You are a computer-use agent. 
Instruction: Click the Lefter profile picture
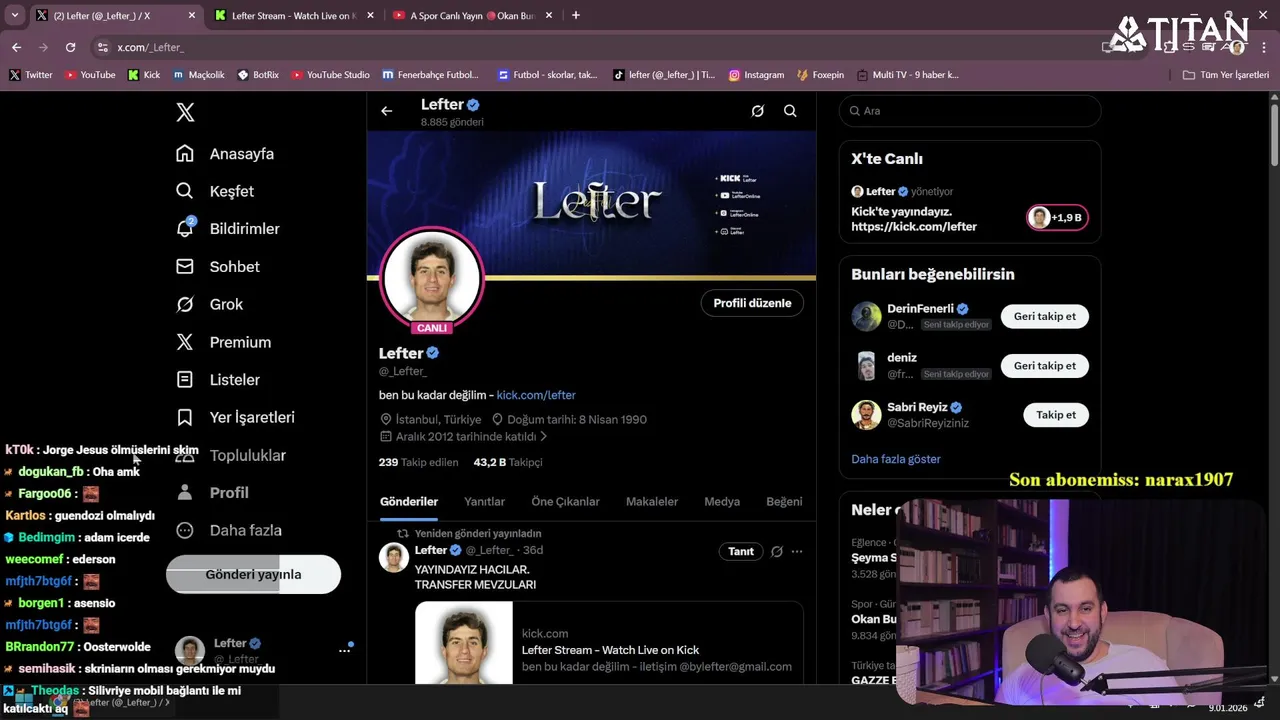click(432, 279)
